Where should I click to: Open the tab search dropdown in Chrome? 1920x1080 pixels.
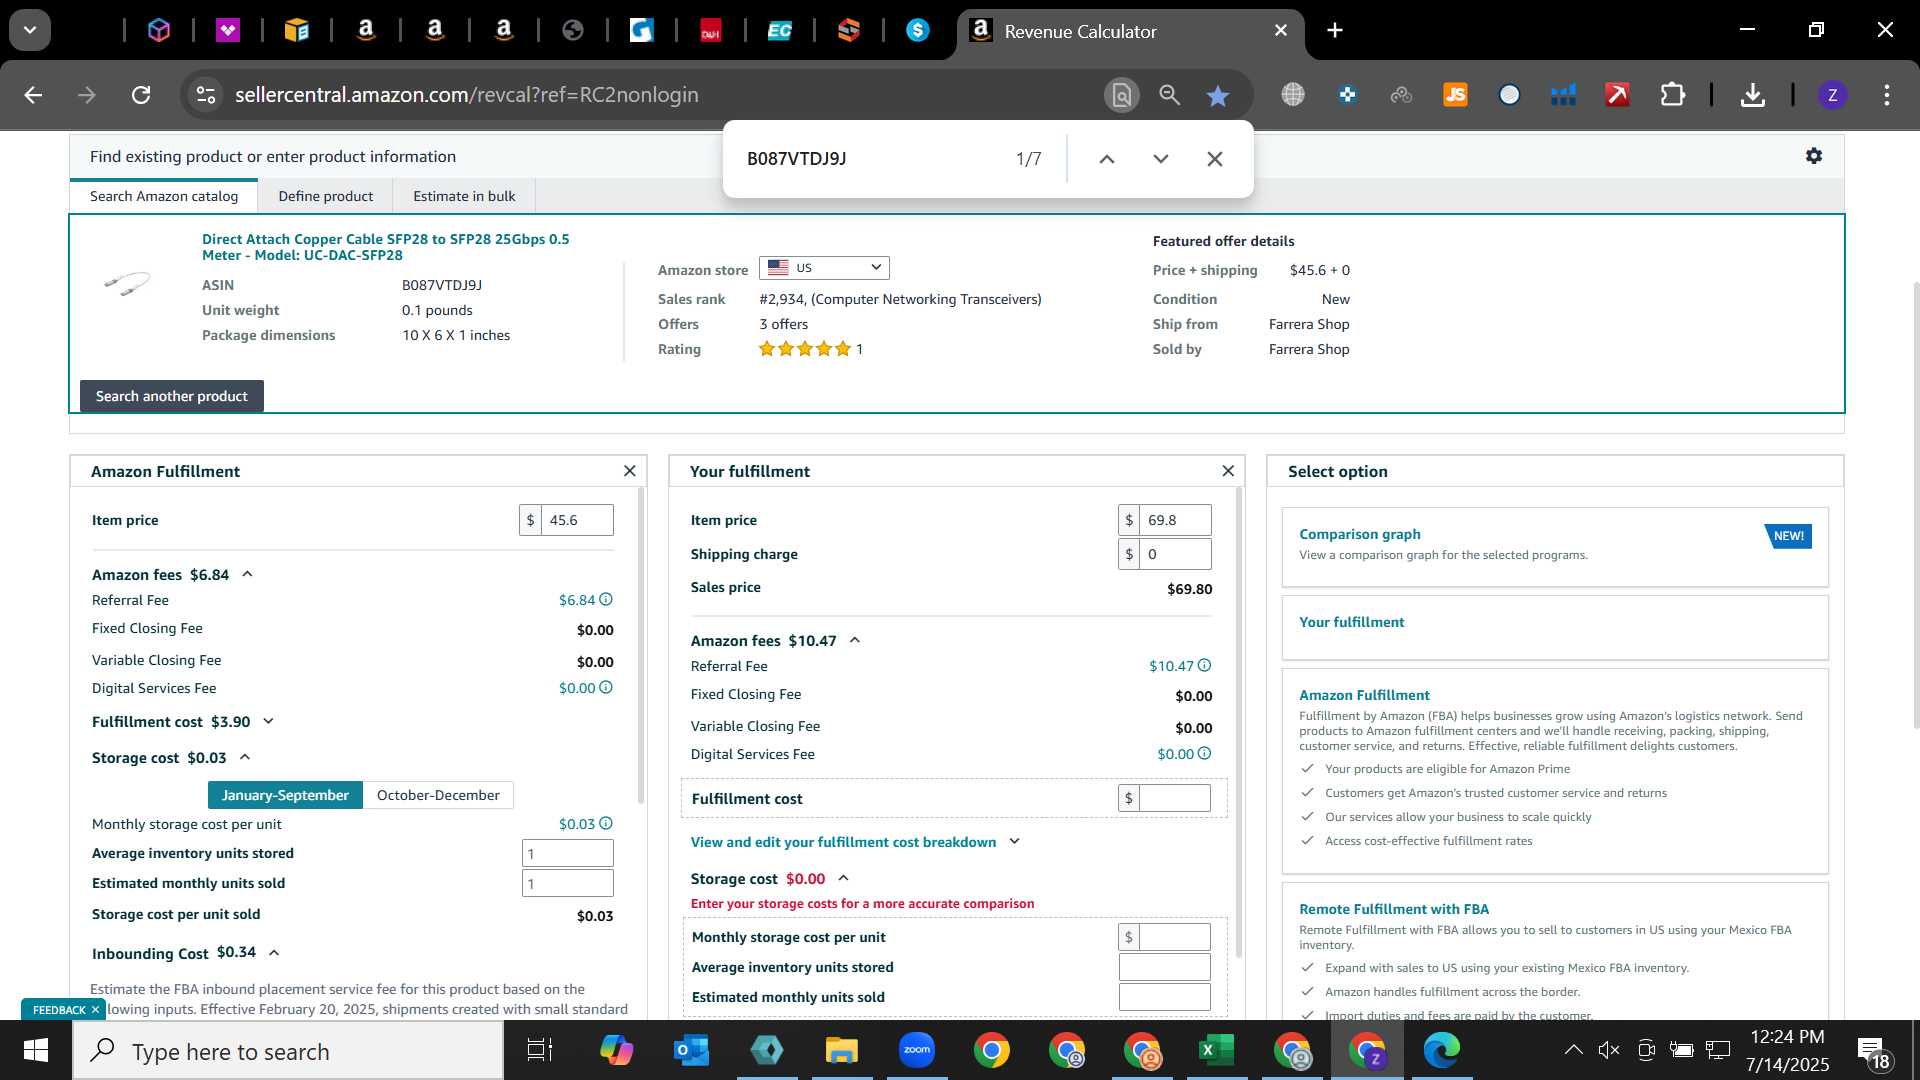pos(30,30)
